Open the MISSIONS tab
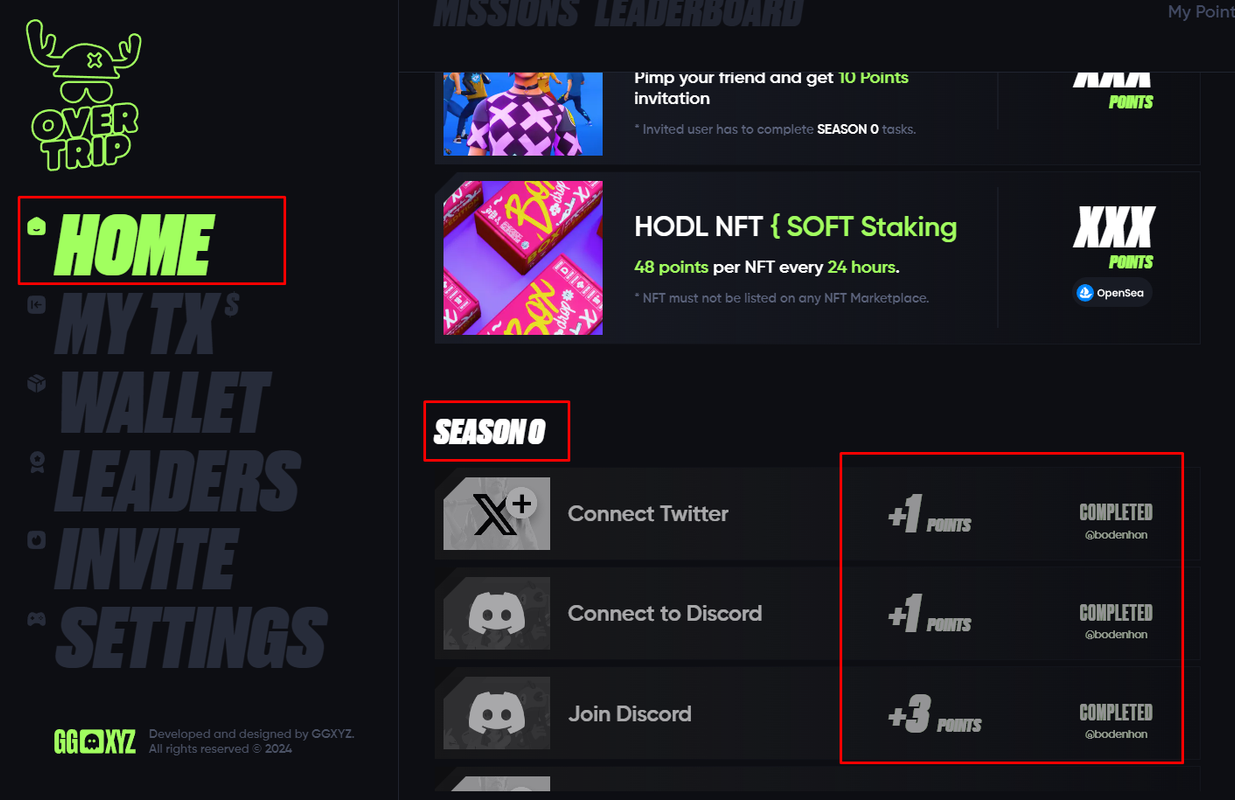This screenshot has height=800, width=1235. 506,13
